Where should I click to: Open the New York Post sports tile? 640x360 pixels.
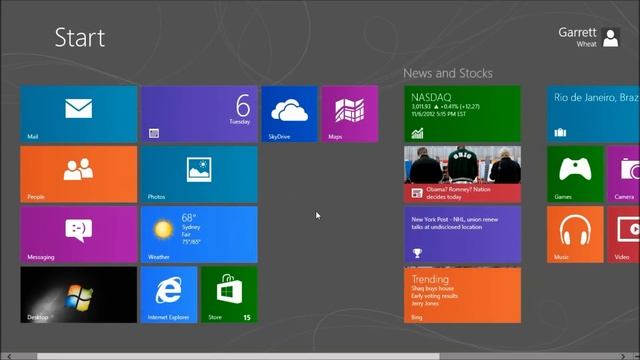click(462, 234)
